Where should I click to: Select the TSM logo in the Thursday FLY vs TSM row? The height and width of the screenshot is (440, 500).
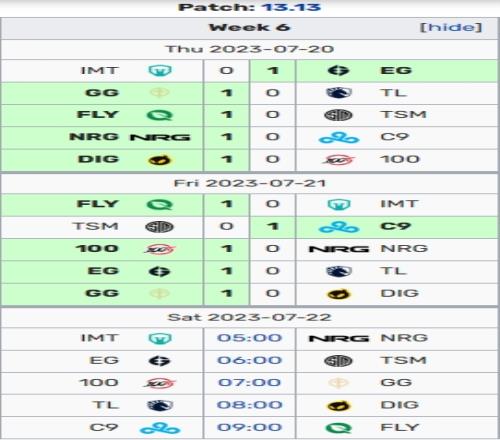coord(338,115)
